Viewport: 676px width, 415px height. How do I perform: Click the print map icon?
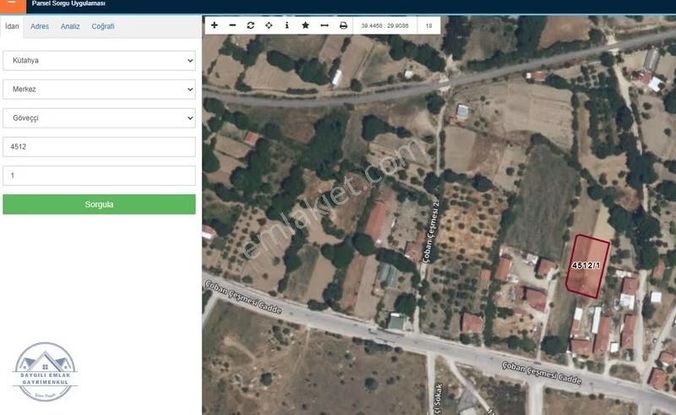click(343, 25)
